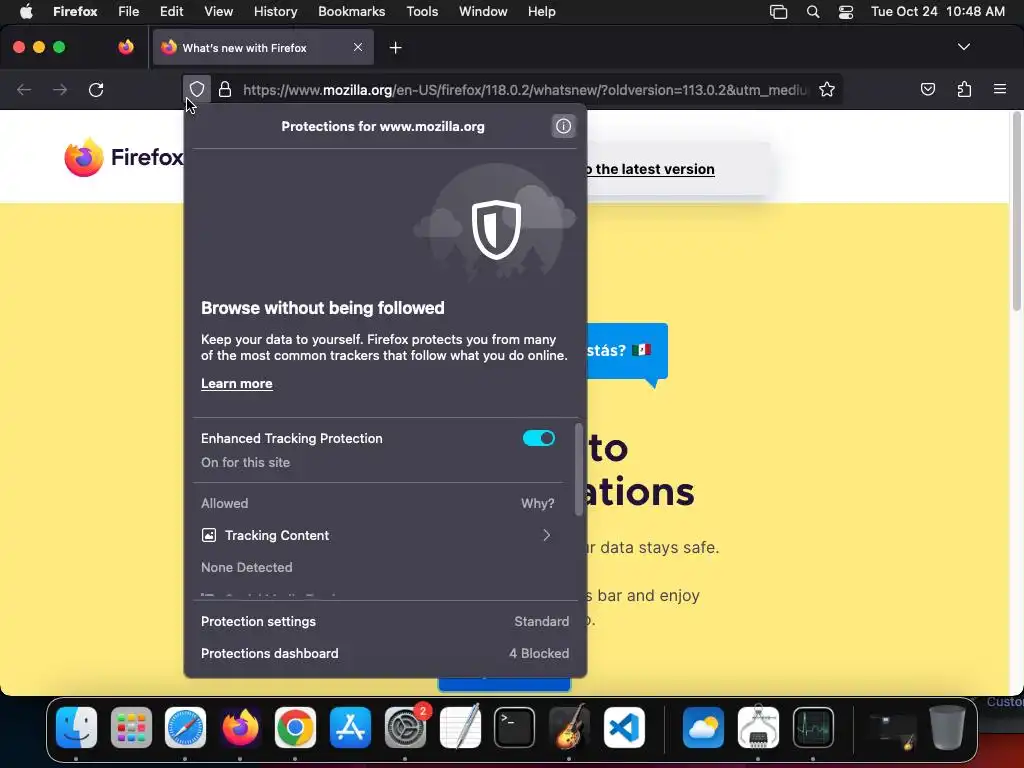Open Save to Pocket icon
1024x768 pixels.
coord(927,89)
